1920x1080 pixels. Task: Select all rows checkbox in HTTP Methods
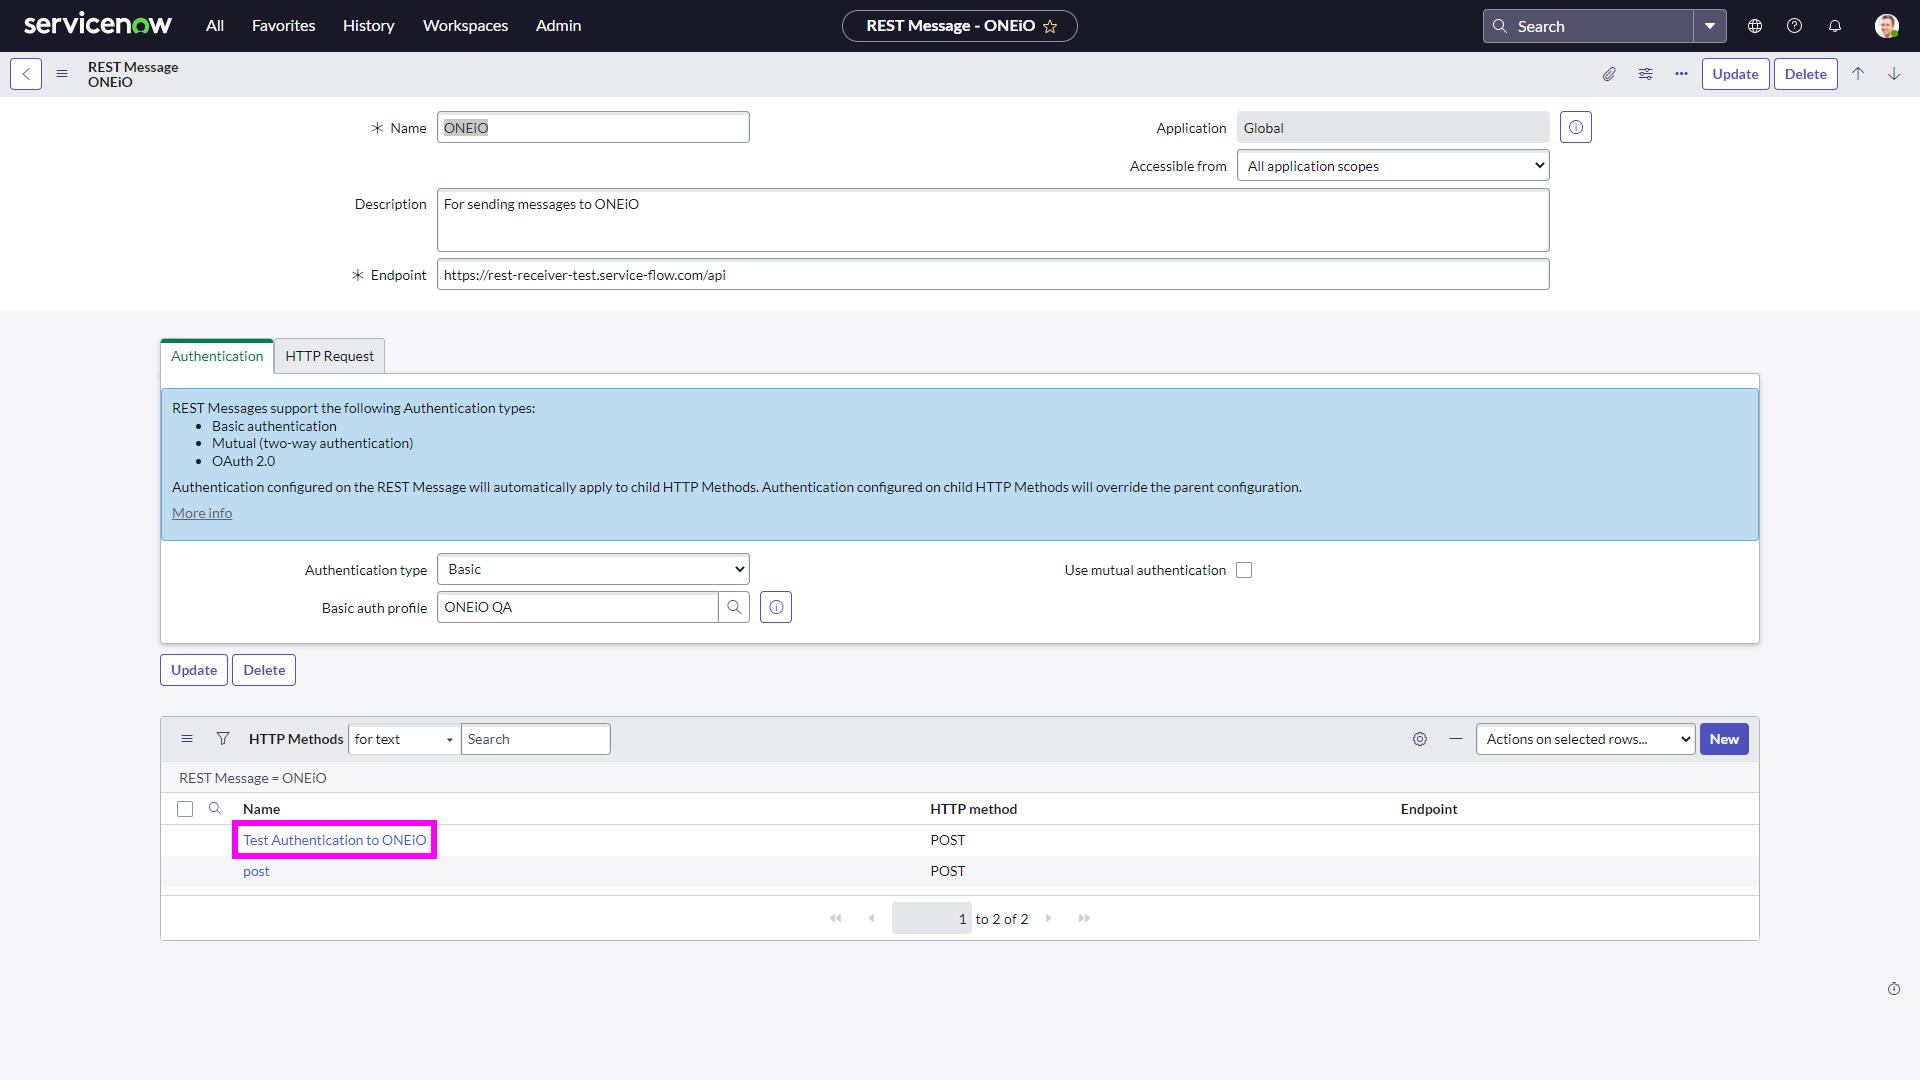tap(185, 809)
